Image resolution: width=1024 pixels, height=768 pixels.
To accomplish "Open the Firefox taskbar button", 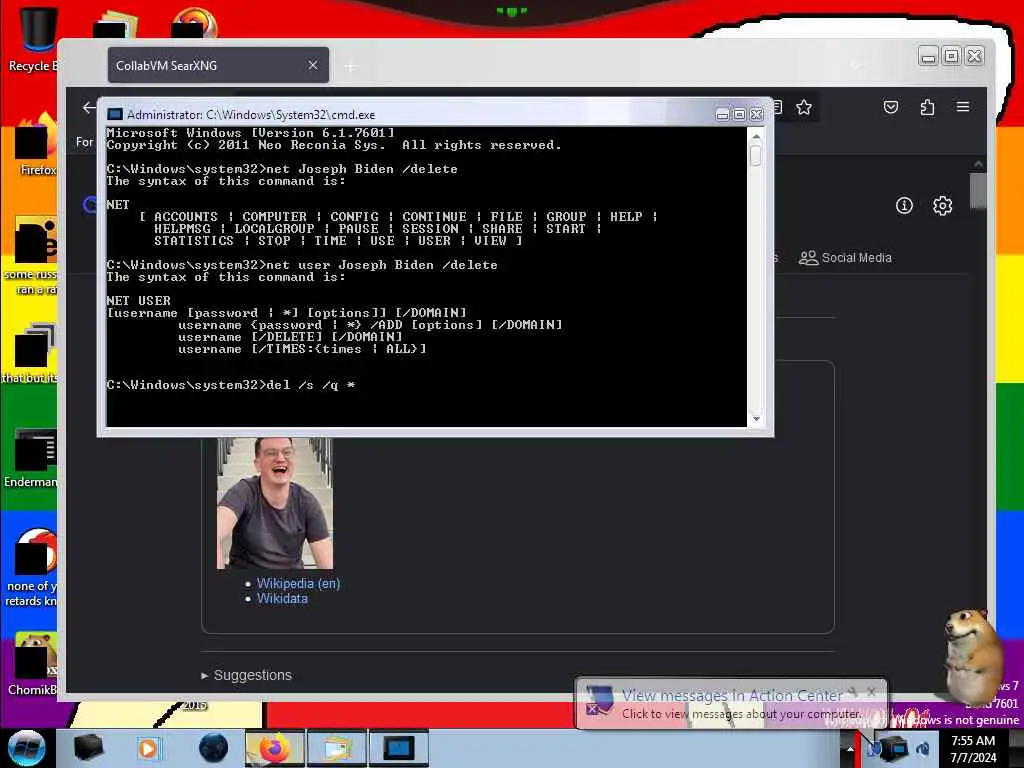I will pyautogui.click(x=274, y=748).
